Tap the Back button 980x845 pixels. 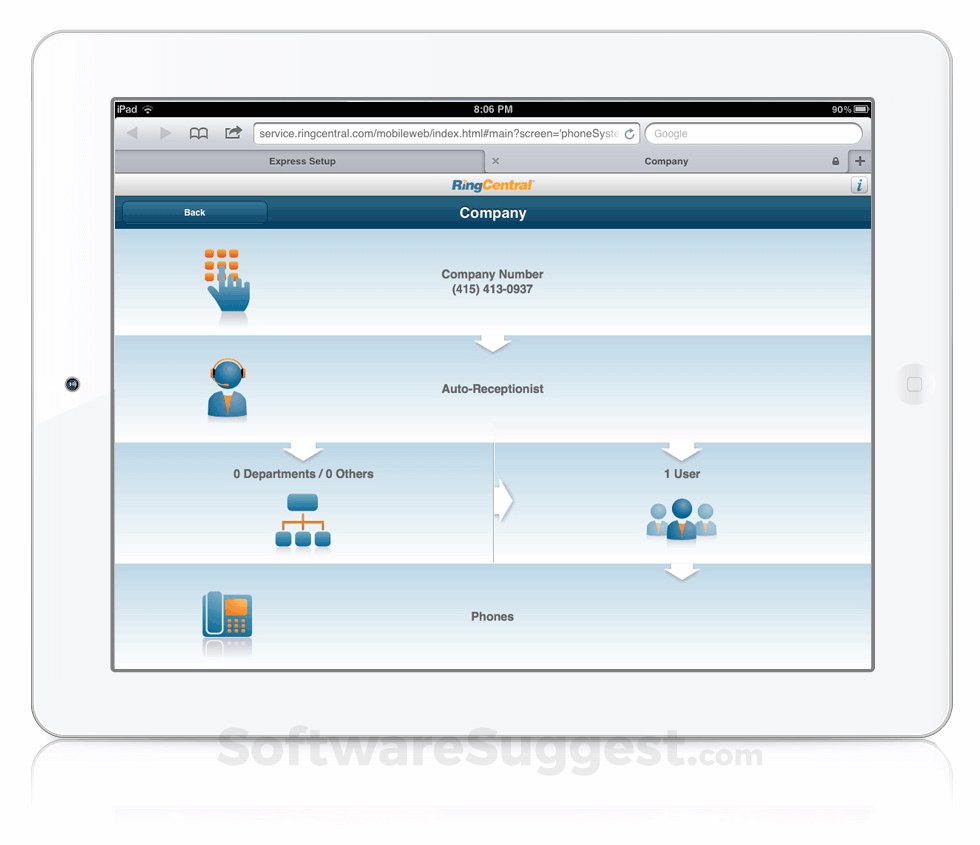(x=193, y=212)
